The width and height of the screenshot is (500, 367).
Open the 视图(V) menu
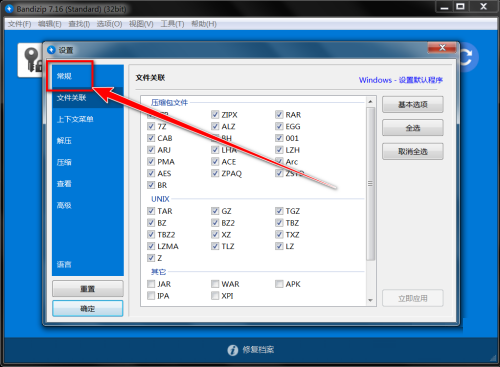pos(141,24)
